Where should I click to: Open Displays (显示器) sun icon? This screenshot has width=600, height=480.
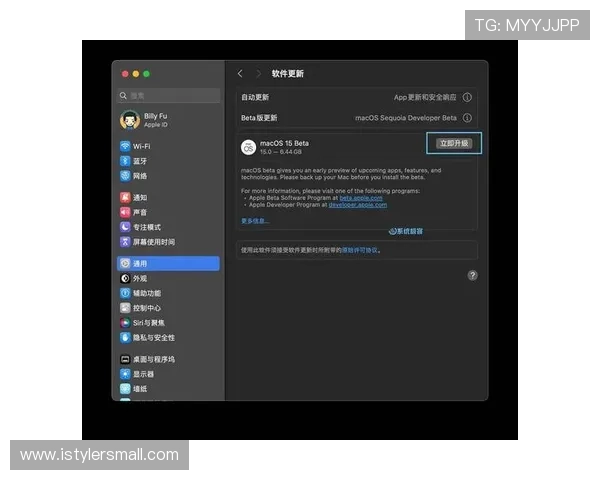pyautogui.click(x=125, y=374)
